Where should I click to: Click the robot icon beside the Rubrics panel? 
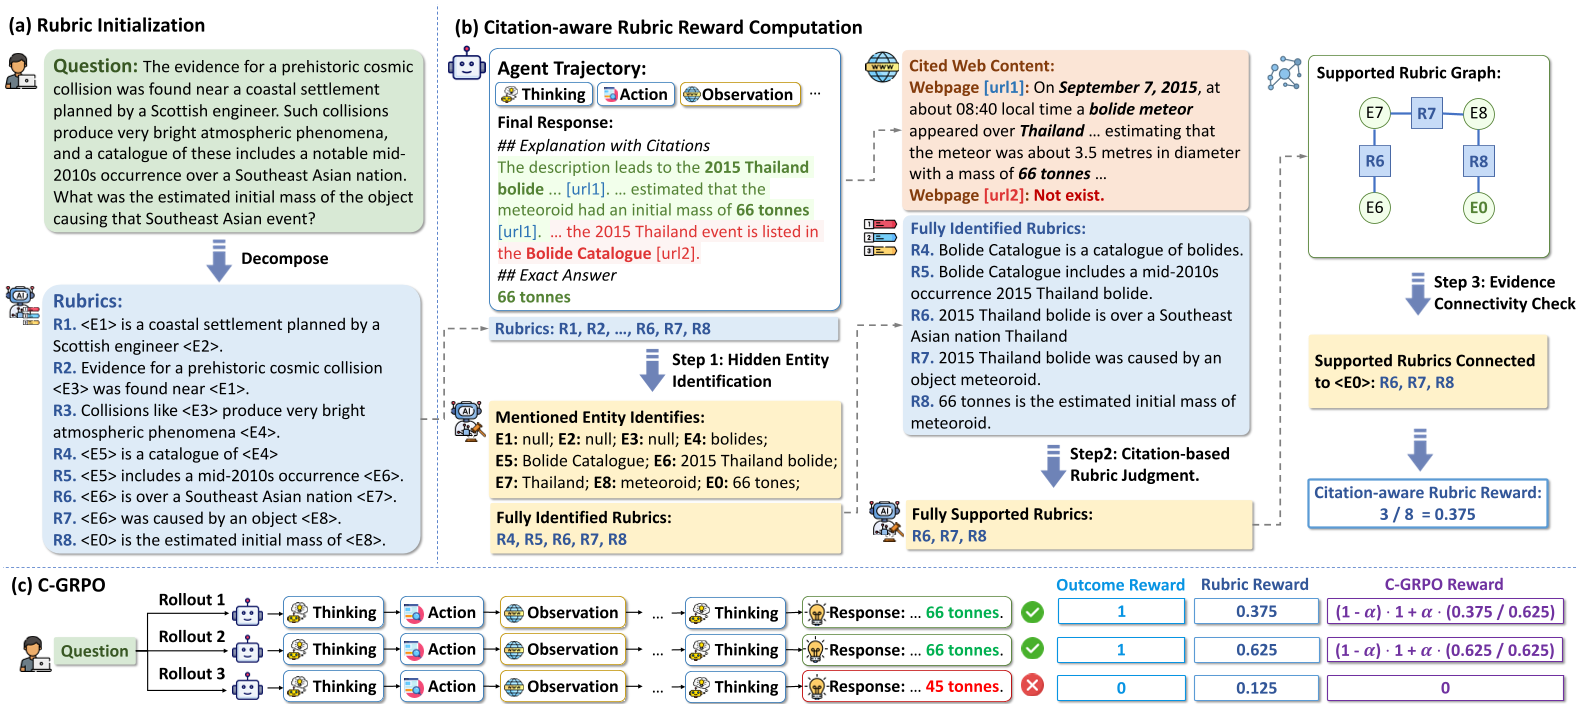(x=21, y=303)
